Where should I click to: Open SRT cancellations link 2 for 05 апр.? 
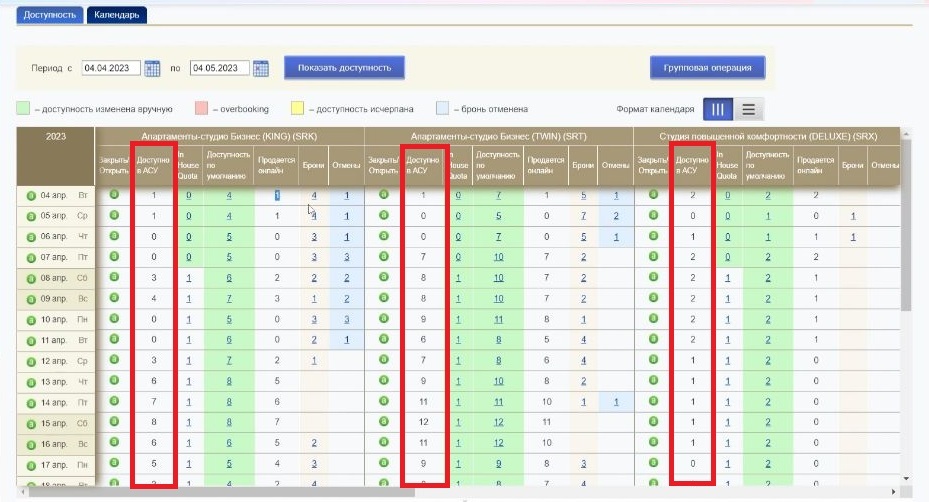coord(616,216)
